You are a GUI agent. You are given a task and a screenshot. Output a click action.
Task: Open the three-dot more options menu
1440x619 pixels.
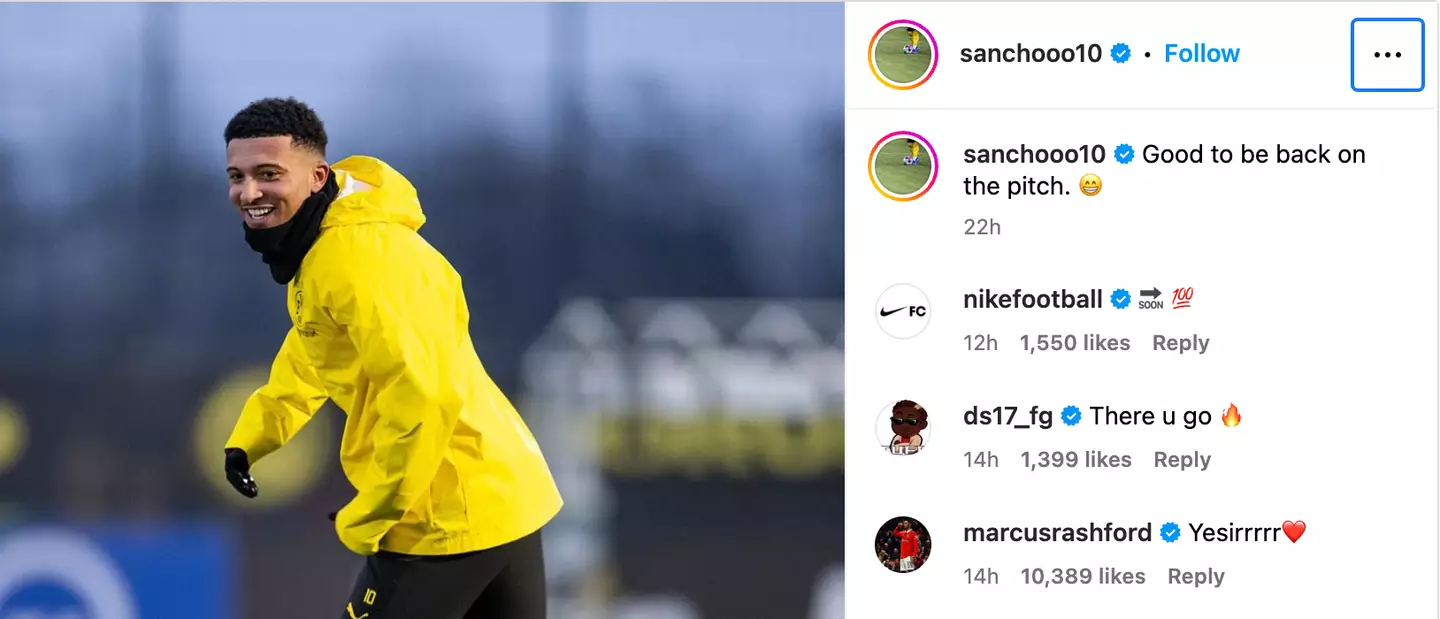tap(1387, 55)
